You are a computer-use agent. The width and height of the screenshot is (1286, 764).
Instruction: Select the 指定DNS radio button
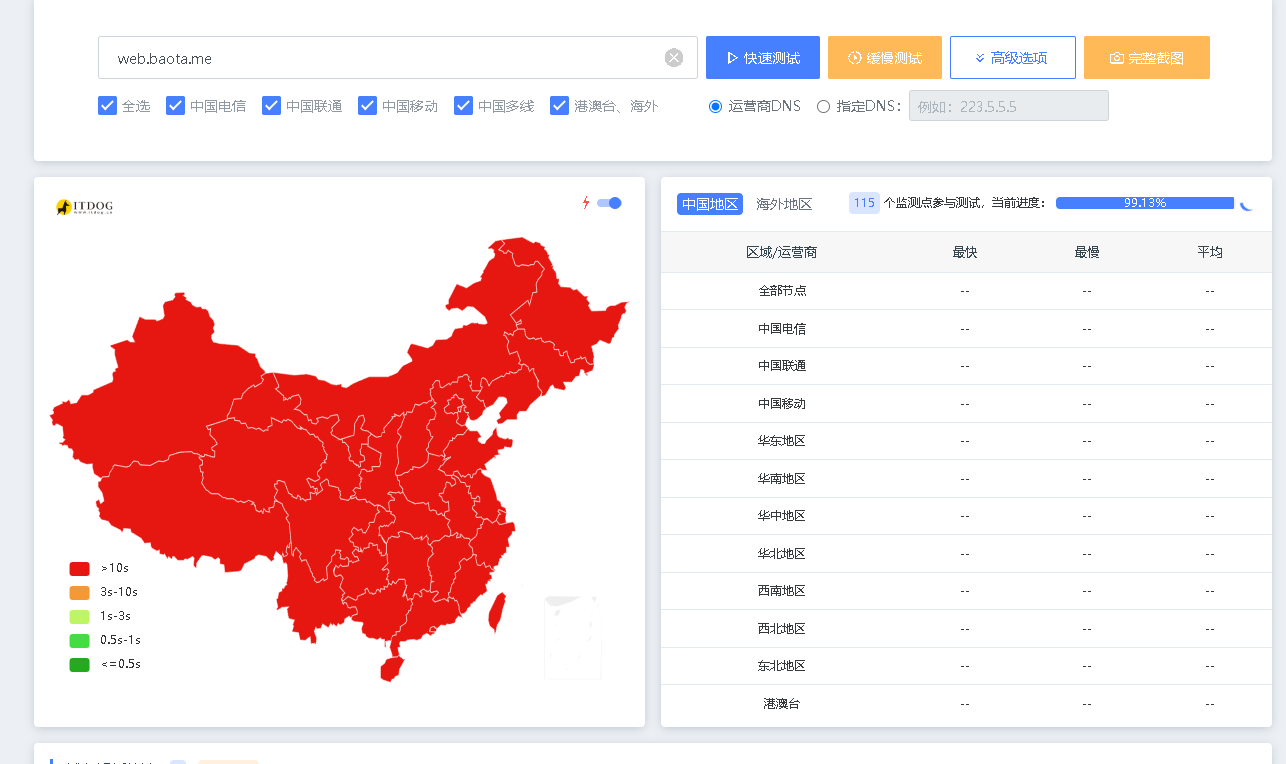coord(823,106)
